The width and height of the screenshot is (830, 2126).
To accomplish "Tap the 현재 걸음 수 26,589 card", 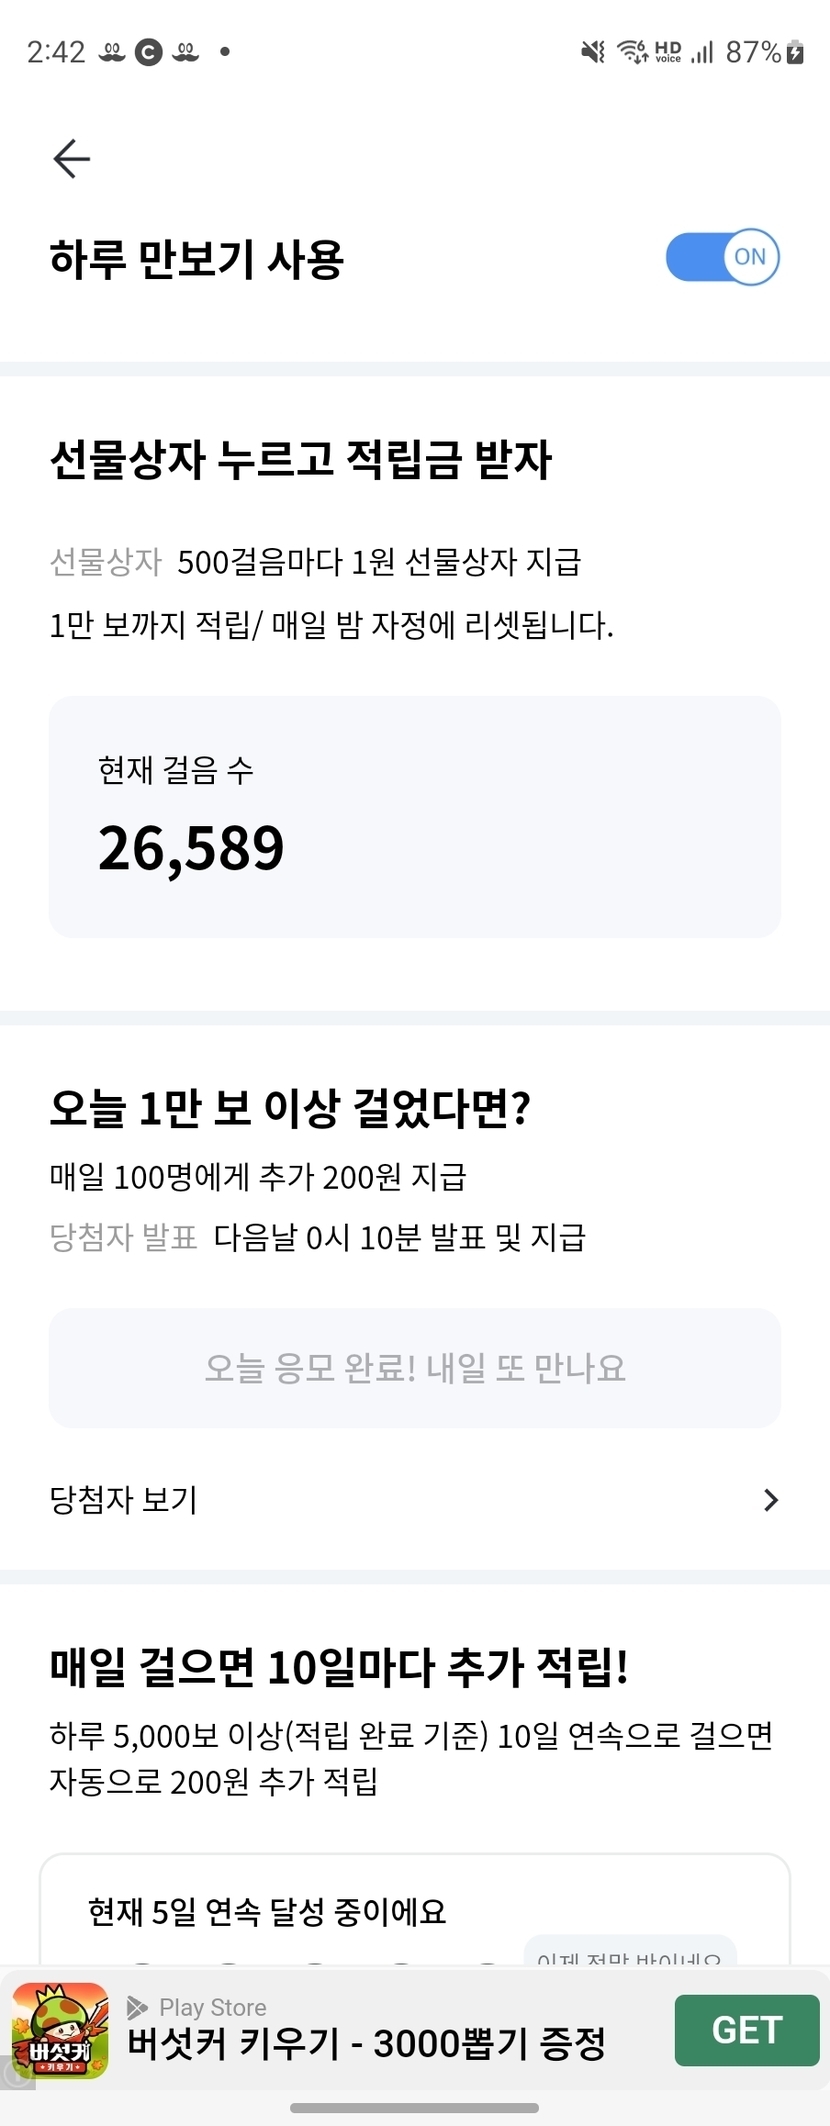I will (x=414, y=817).
